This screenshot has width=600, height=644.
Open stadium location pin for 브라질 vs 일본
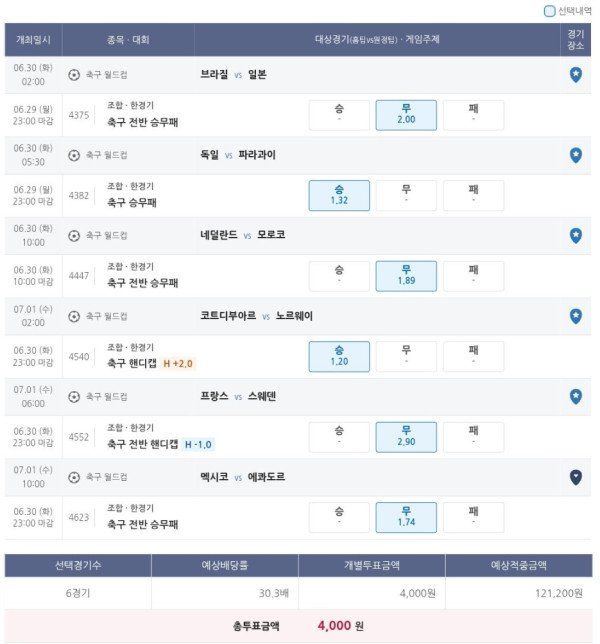point(575,75)
